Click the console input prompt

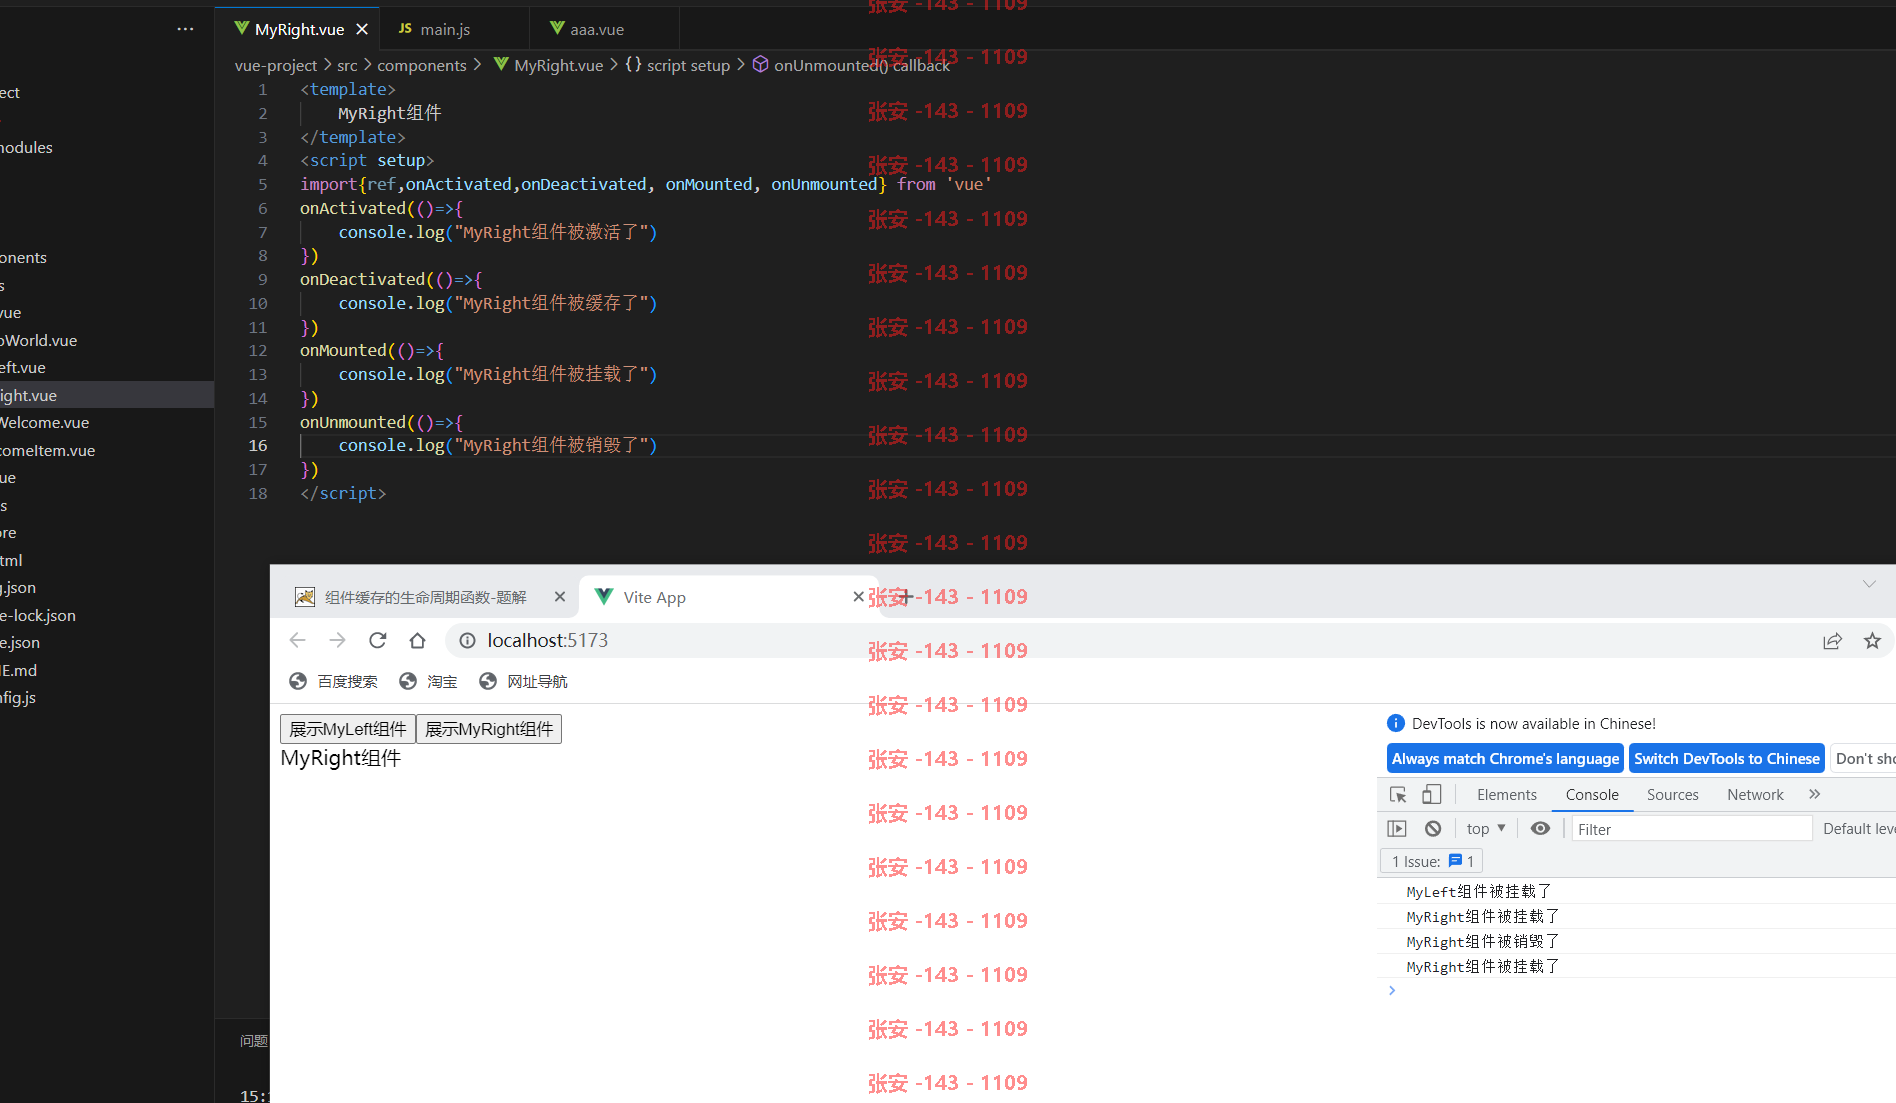(x=1636, y=991)
